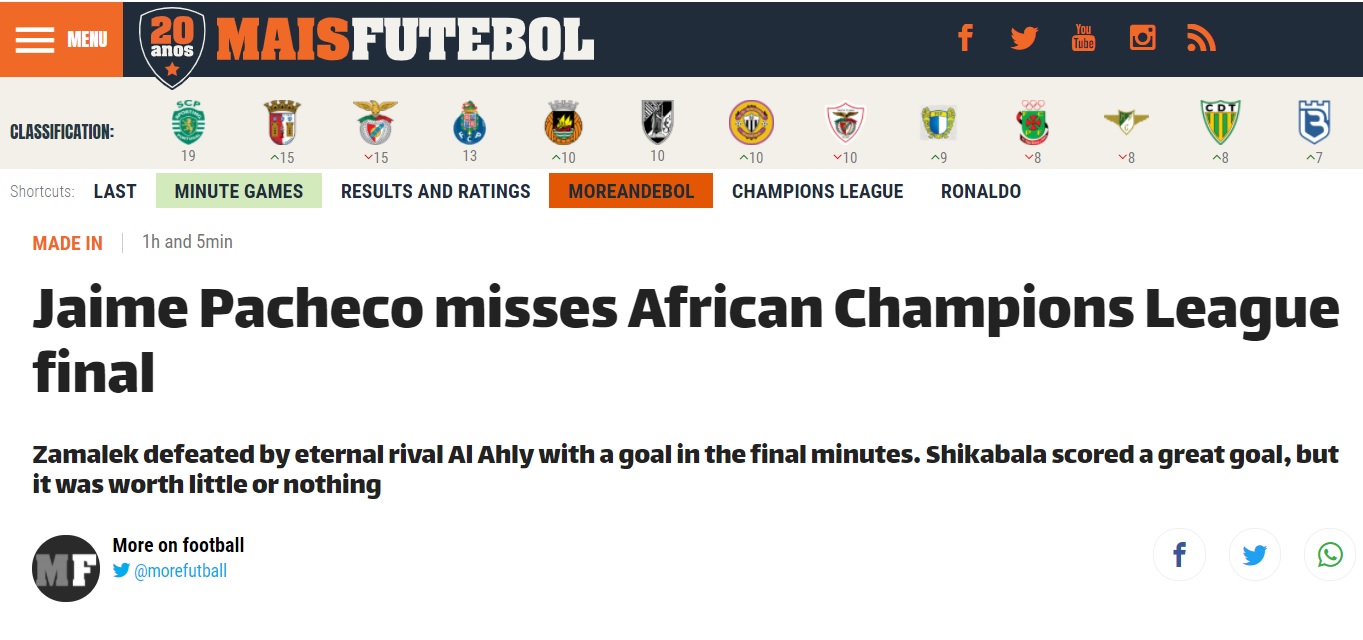Share article via round Twitter button
The height and width of the screenshot is (640, 1363).
[1255, 555]
